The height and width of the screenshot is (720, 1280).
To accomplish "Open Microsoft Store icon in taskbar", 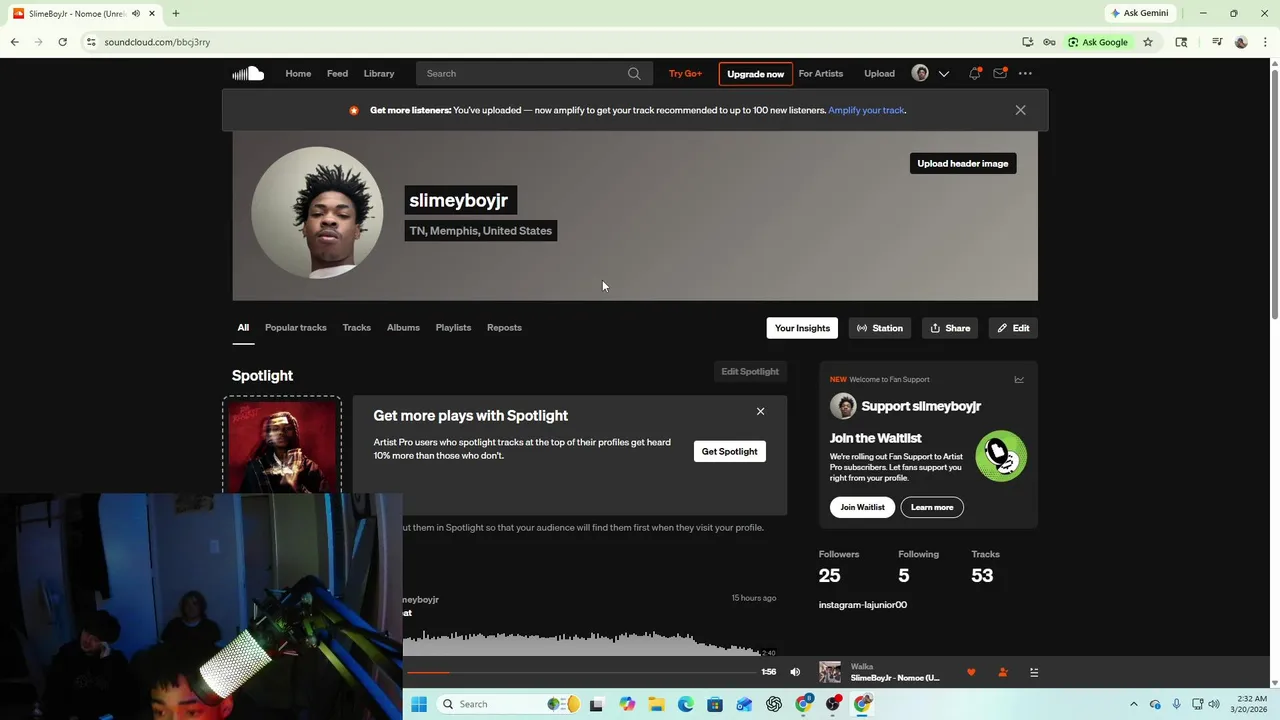I will (x=715, y=704).
